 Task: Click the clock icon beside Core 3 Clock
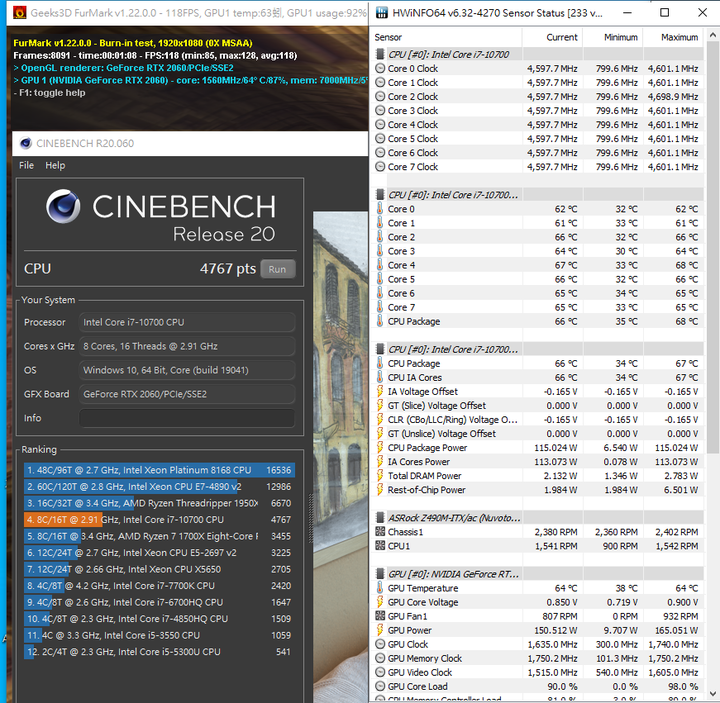pos(380,111)
